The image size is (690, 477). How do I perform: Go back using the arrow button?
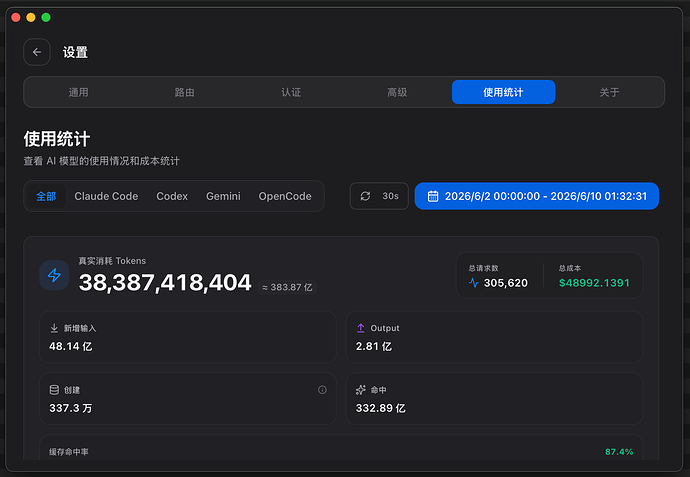[x=37, y=52]
